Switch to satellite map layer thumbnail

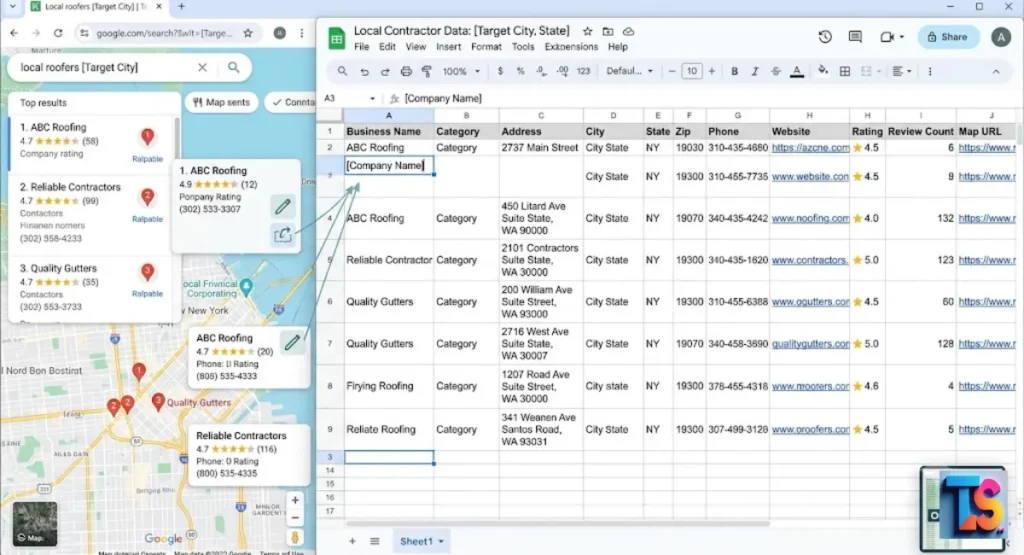[35, 524]
